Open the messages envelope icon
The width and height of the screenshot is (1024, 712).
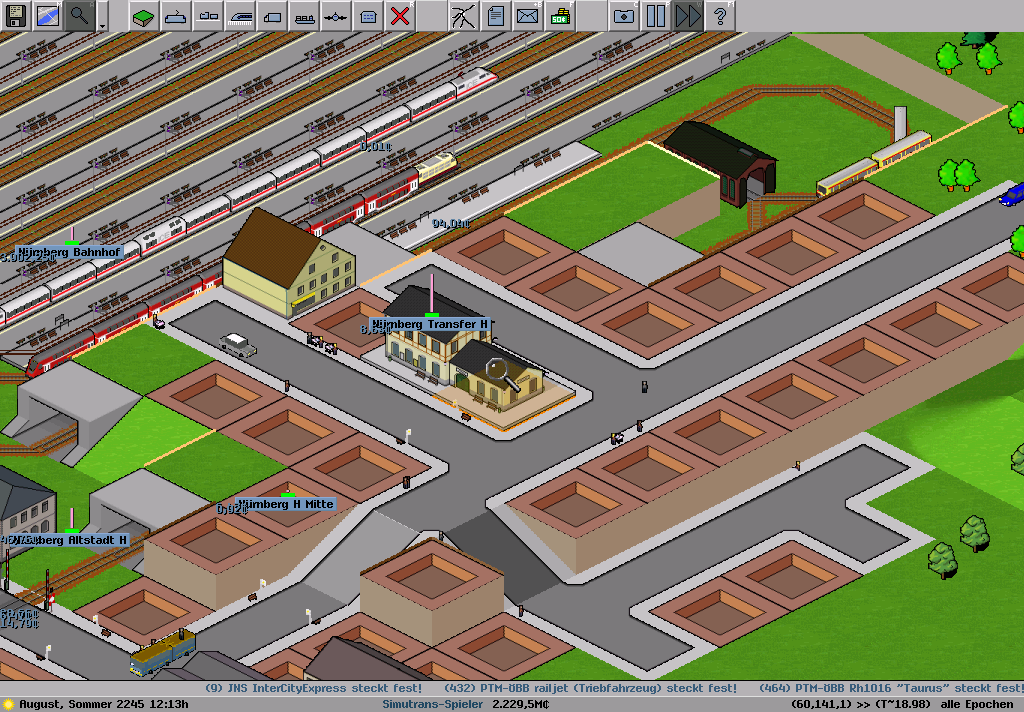click(527, 15)
